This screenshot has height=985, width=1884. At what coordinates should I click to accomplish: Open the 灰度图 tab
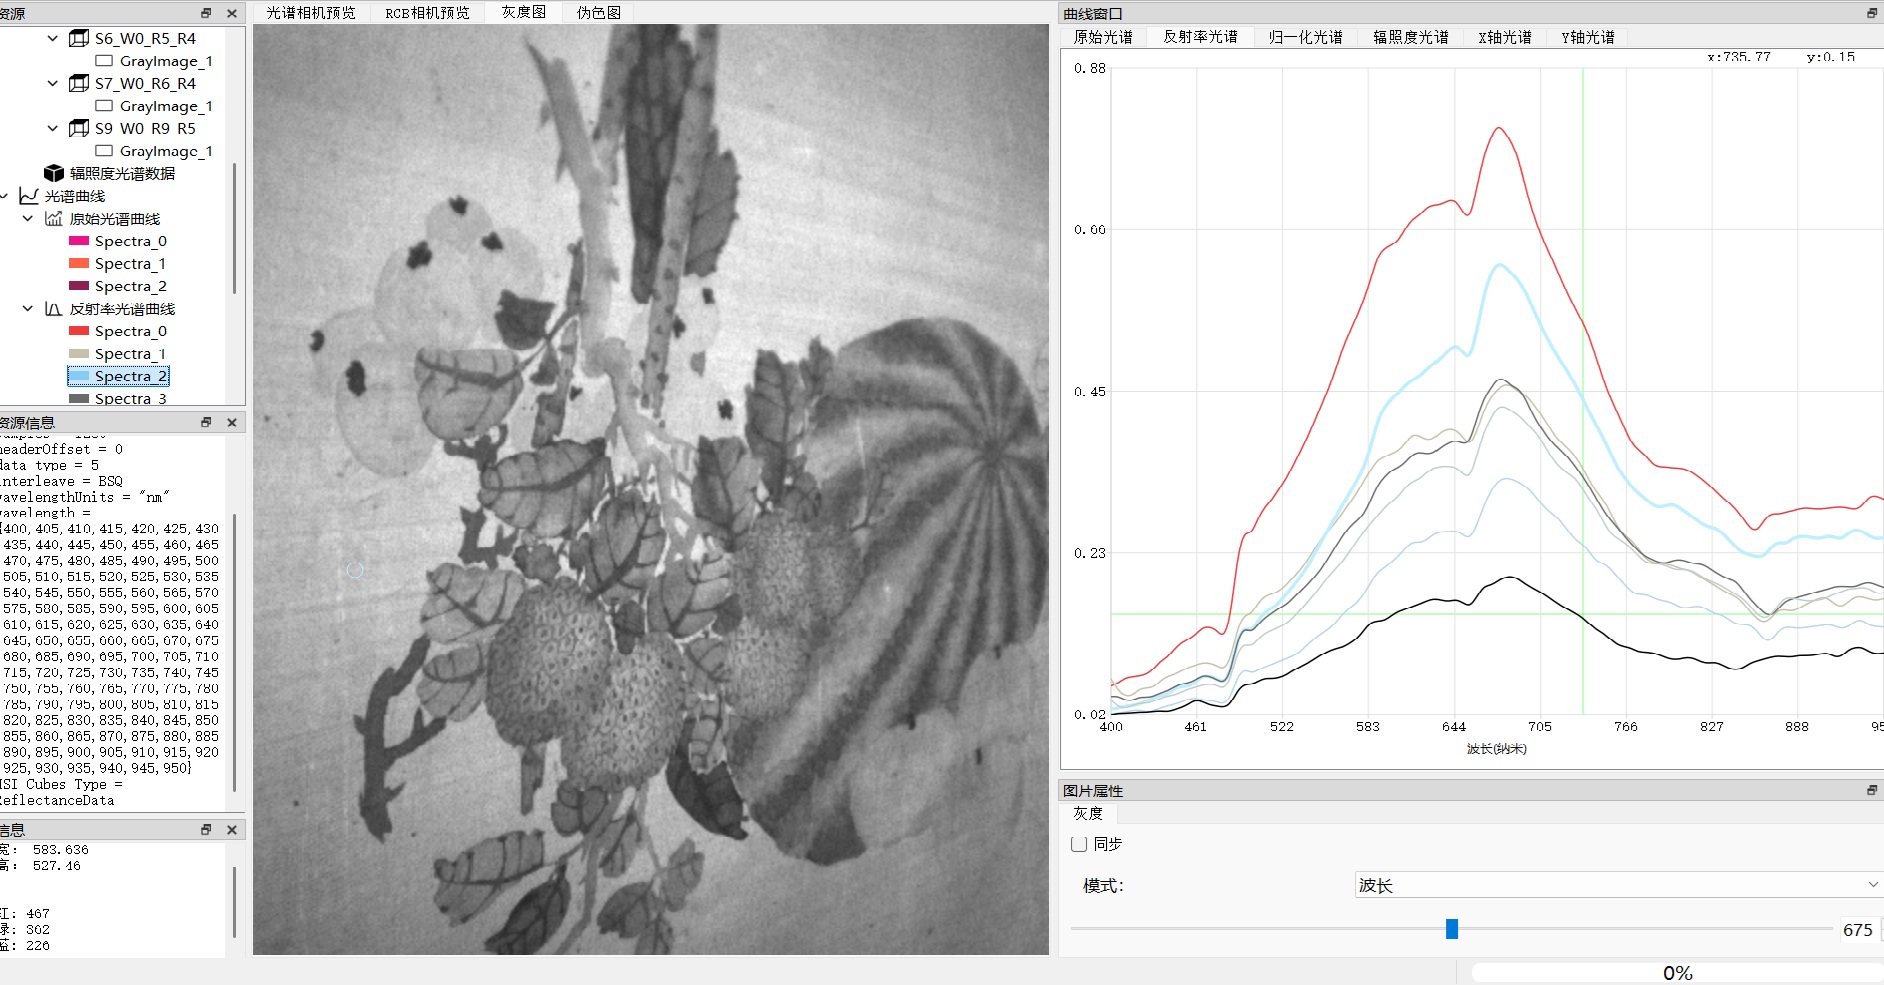point(524,13)
